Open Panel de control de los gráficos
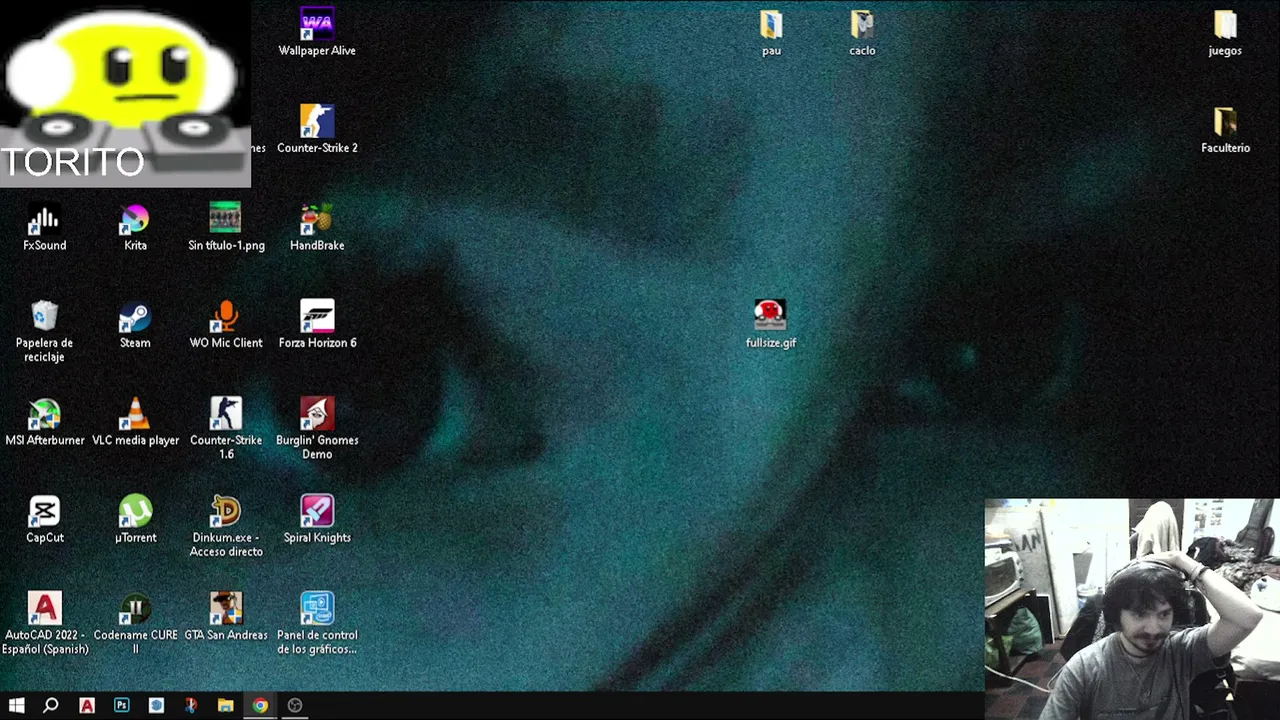 click(x=317, y=623)
